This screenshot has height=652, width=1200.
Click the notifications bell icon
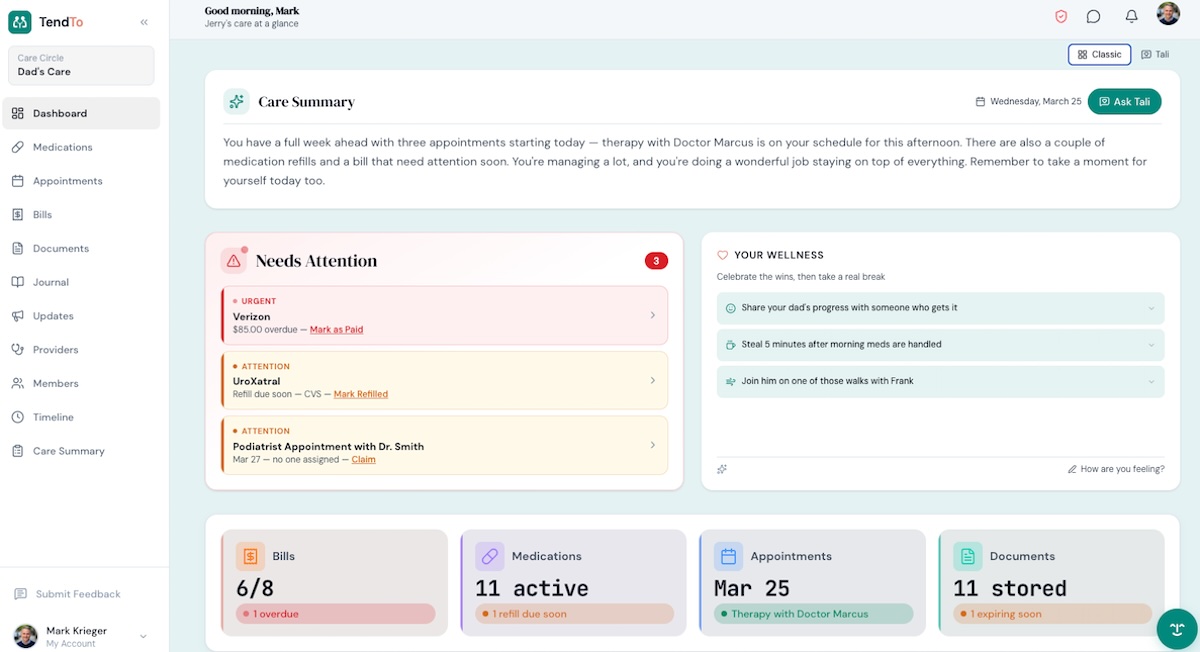(x=1131, y=16)
